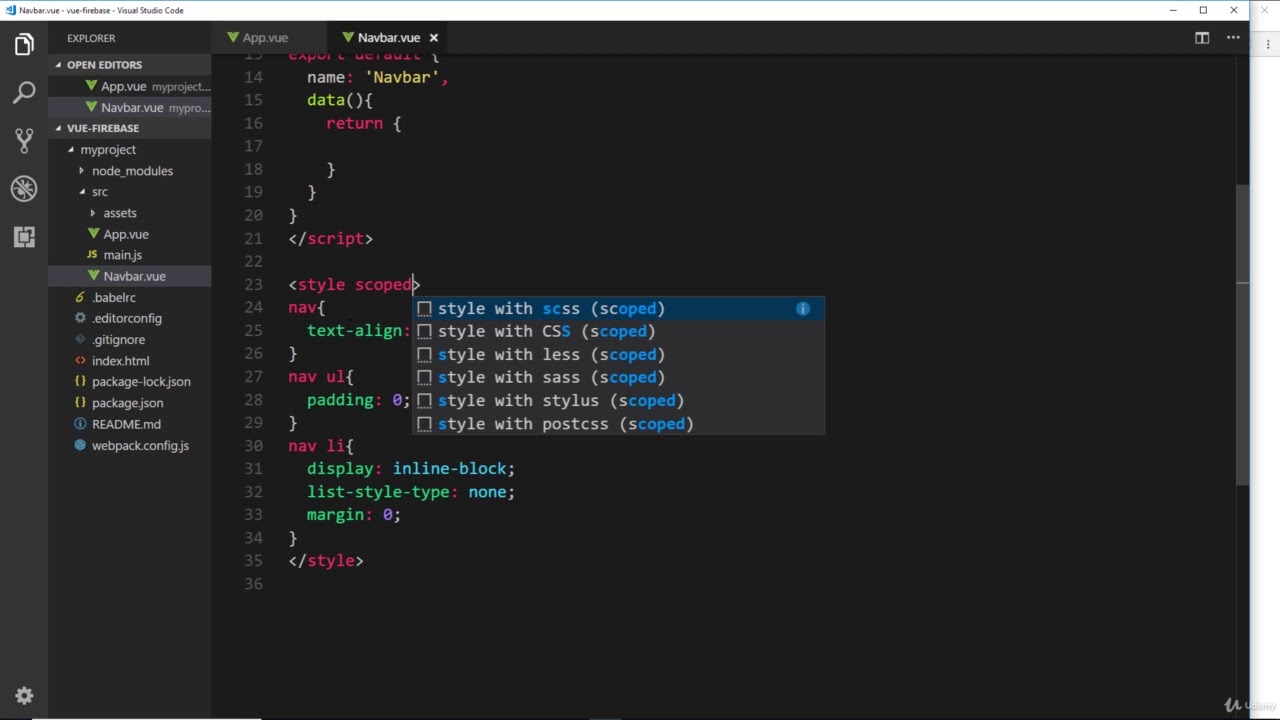Open the Manage gear menu
The image size is (1280, 720).
[x=24, y=696]
